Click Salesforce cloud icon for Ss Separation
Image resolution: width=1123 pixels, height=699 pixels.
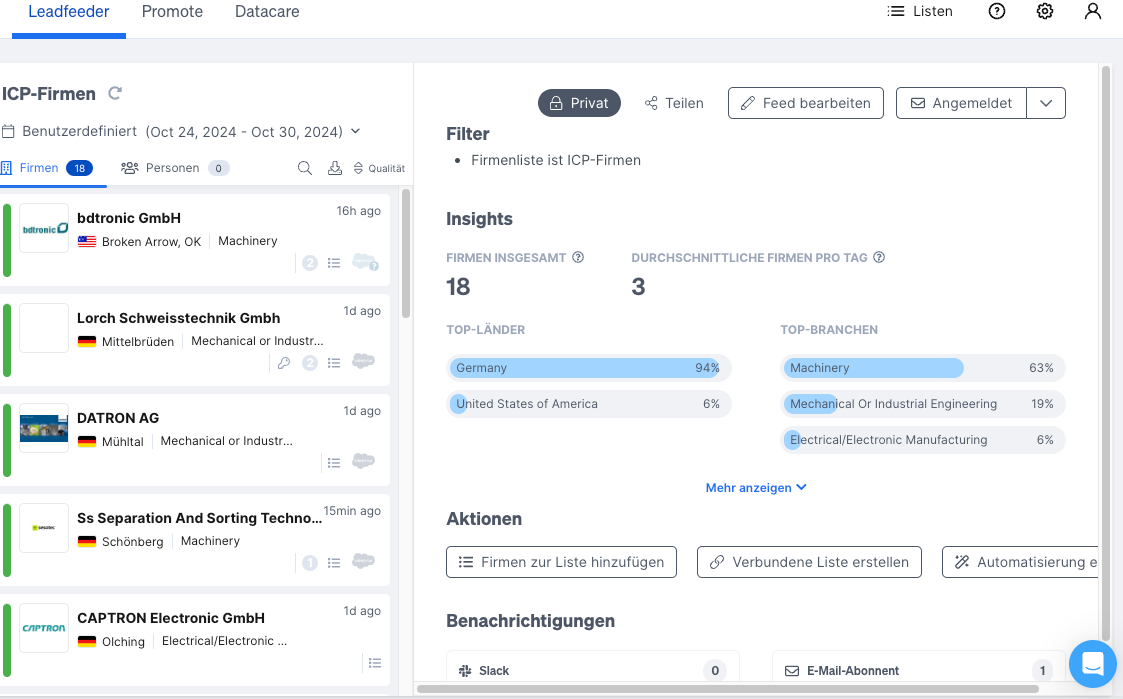(364, 561)
